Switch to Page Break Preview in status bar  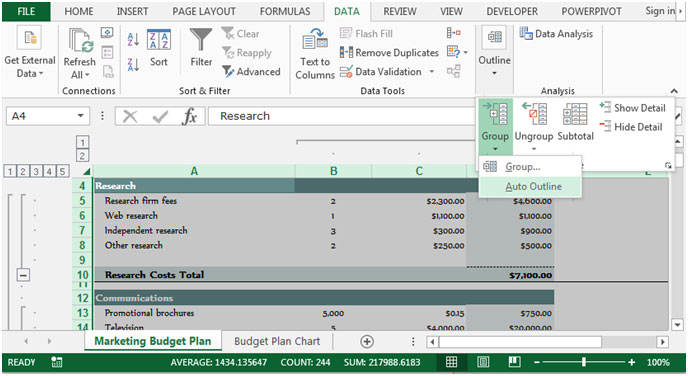click(514, 362)
